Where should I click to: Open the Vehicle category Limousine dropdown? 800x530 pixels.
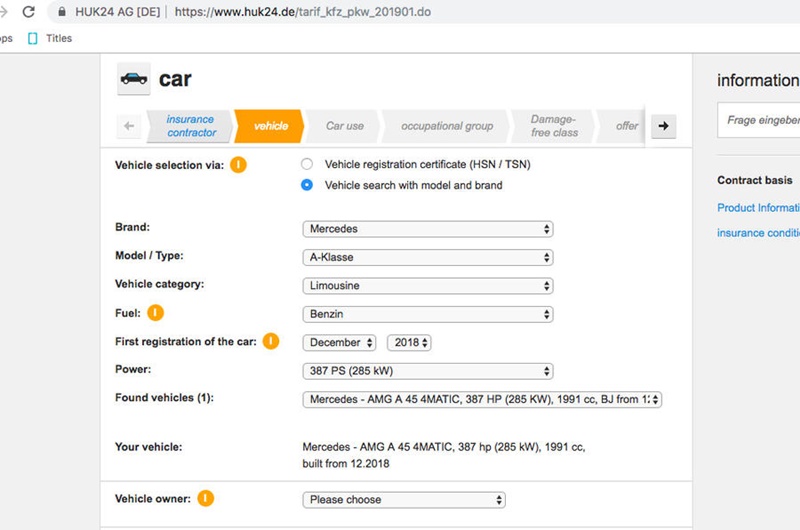click(427, 286)
